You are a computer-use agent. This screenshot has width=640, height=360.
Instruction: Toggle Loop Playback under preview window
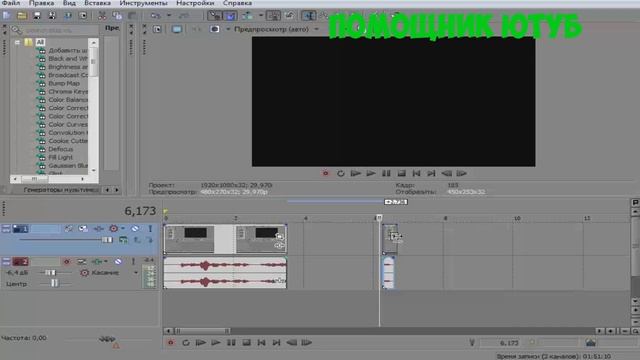[340, 173]
